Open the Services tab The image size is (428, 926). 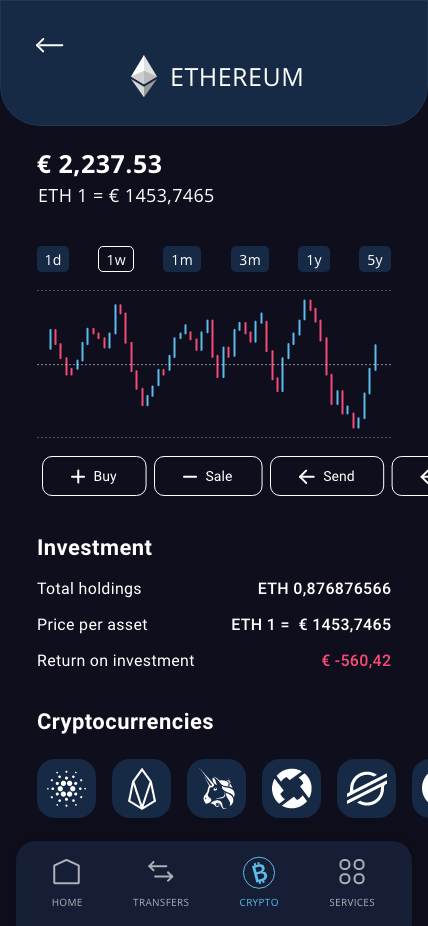[x=352, y=883]
